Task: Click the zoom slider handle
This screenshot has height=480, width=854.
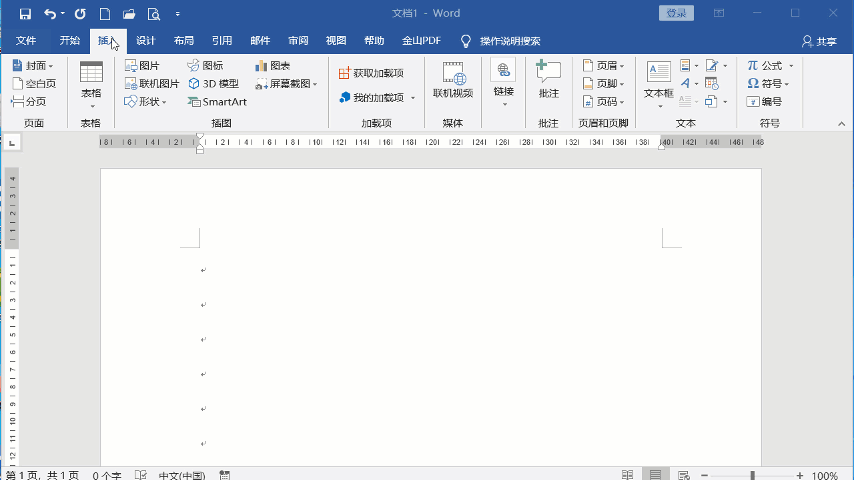Action: coord(753,476)
